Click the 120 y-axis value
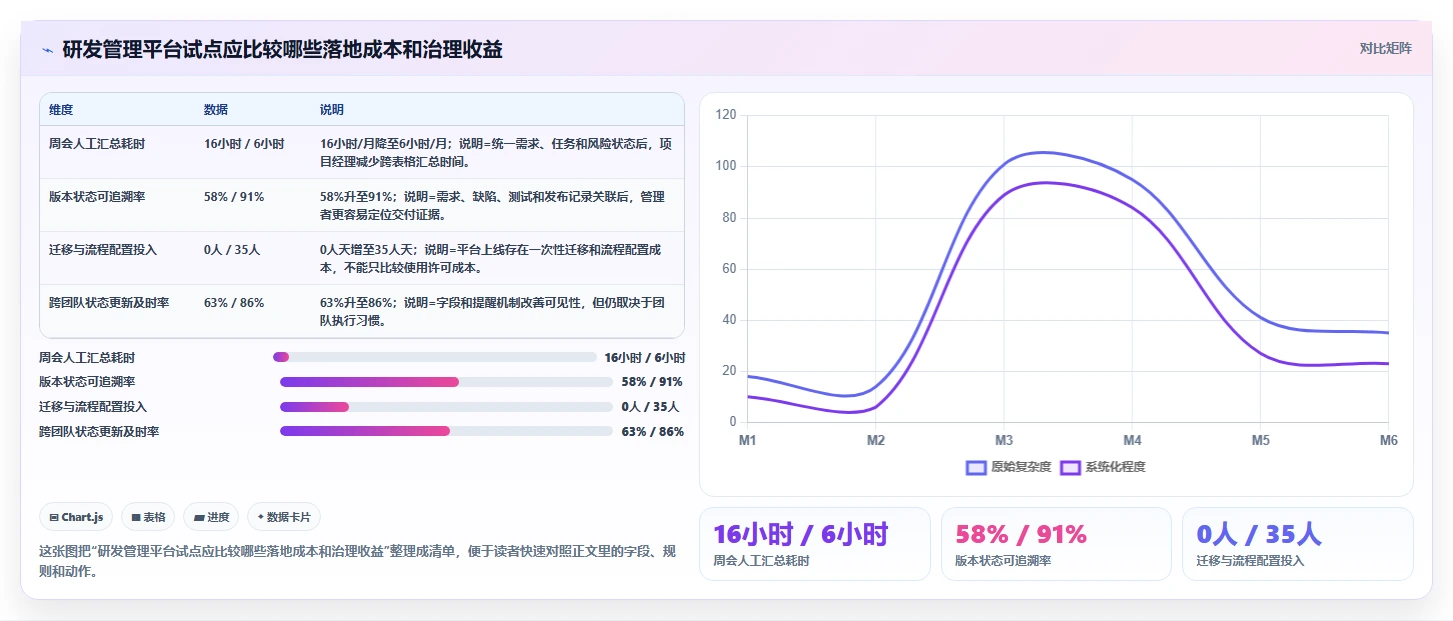Viewport: 1453px width, 621px height. click(726, 115)
